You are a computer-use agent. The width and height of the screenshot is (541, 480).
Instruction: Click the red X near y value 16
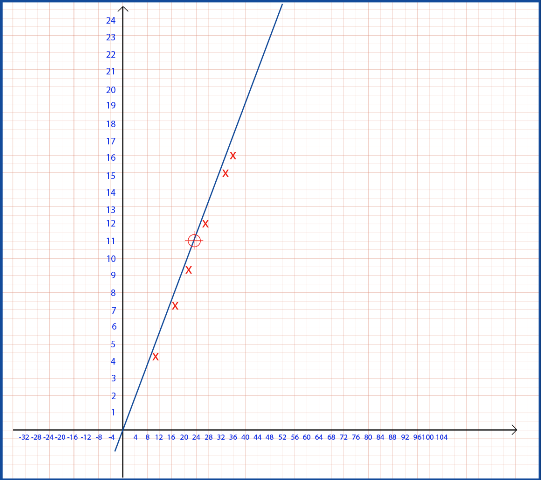(233, 156)
